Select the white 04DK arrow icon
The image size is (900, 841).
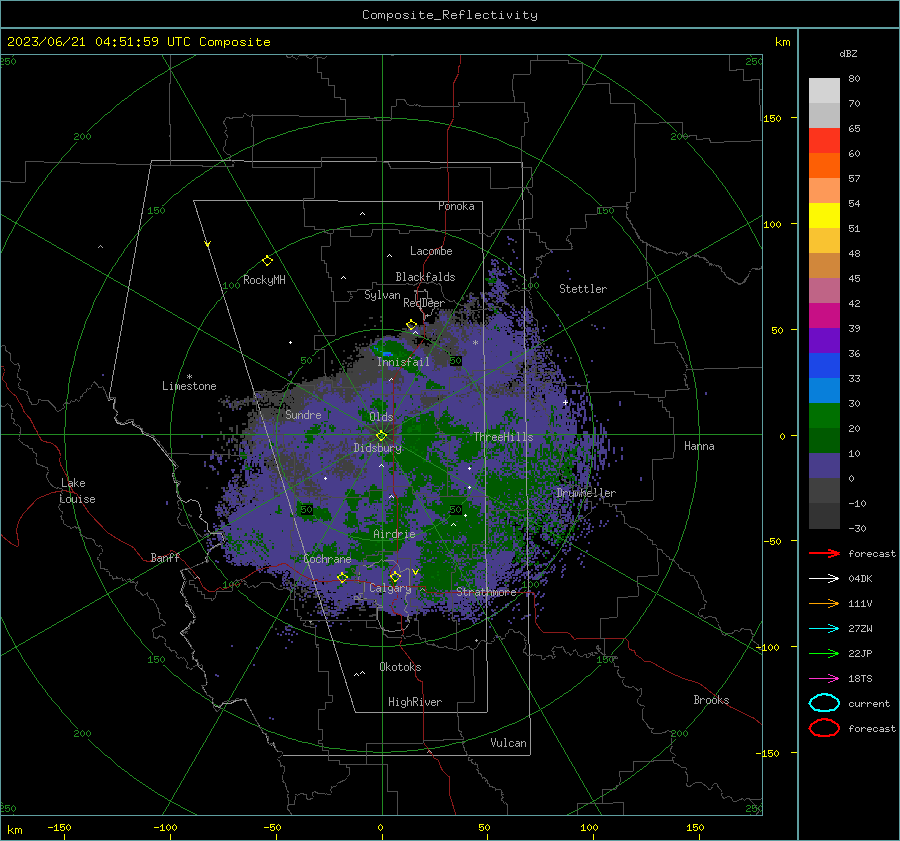tap(824, 578)
